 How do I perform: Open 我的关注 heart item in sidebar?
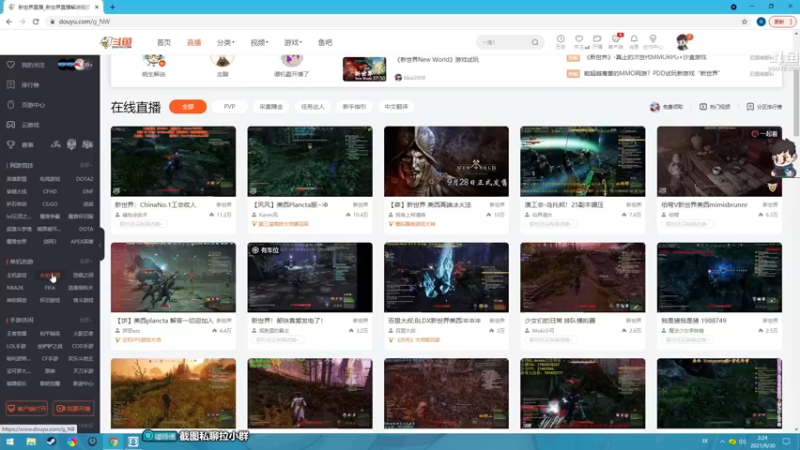33,65
